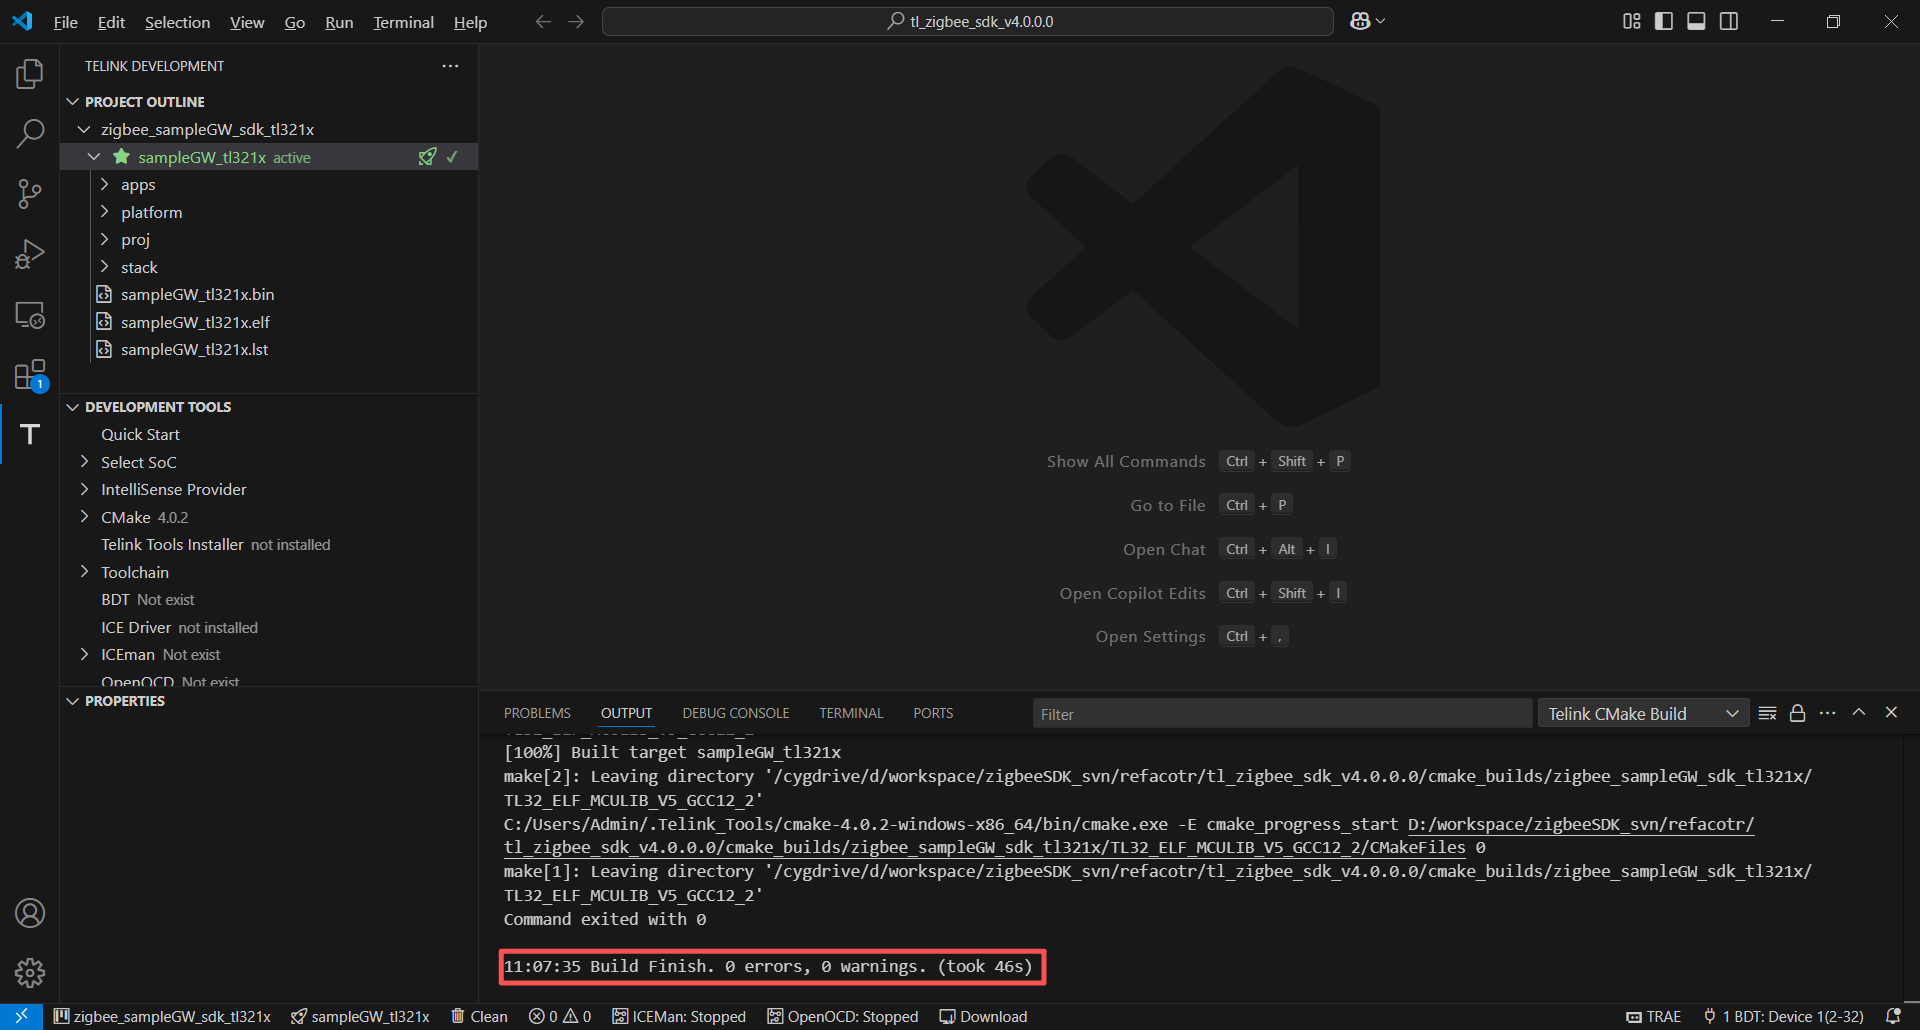Expand the stack folder
Viewport: 1920px width, 1030px height.
point(104,267)
